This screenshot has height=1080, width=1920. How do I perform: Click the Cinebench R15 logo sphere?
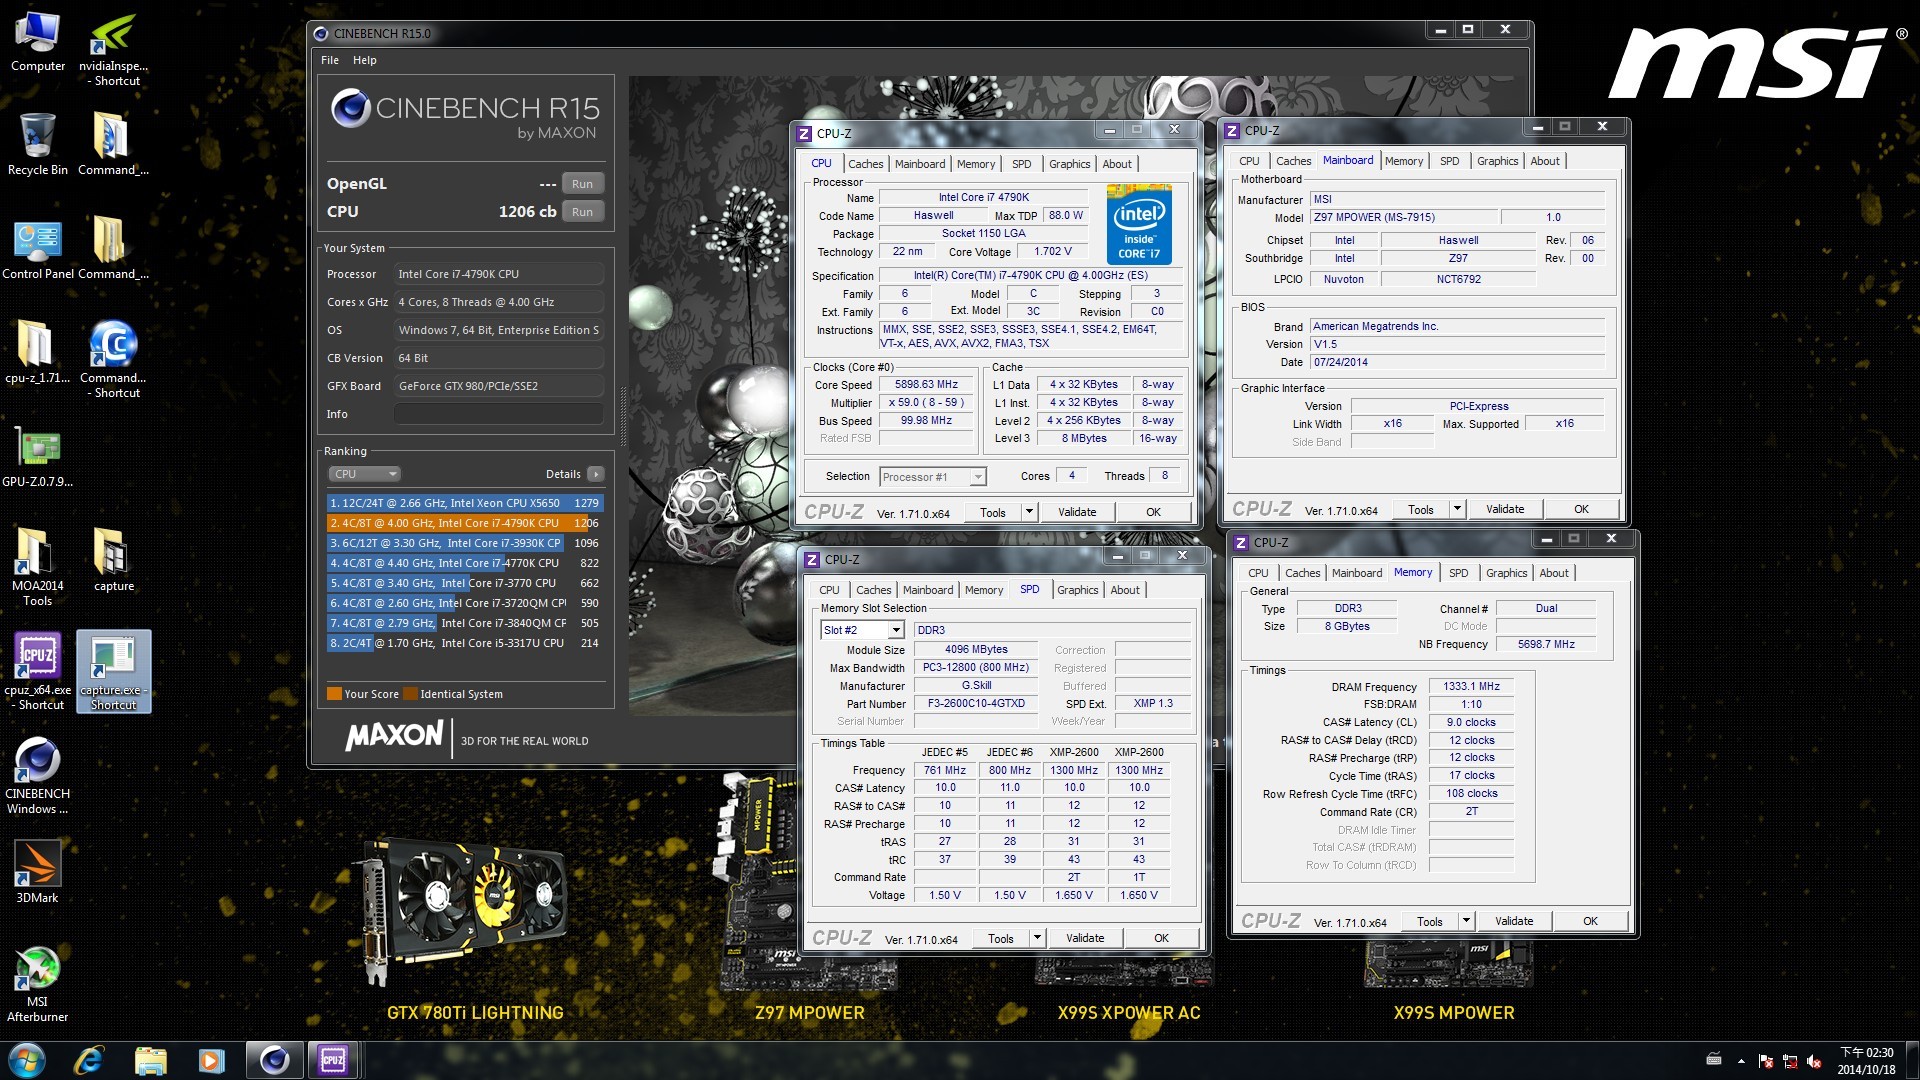351,108
